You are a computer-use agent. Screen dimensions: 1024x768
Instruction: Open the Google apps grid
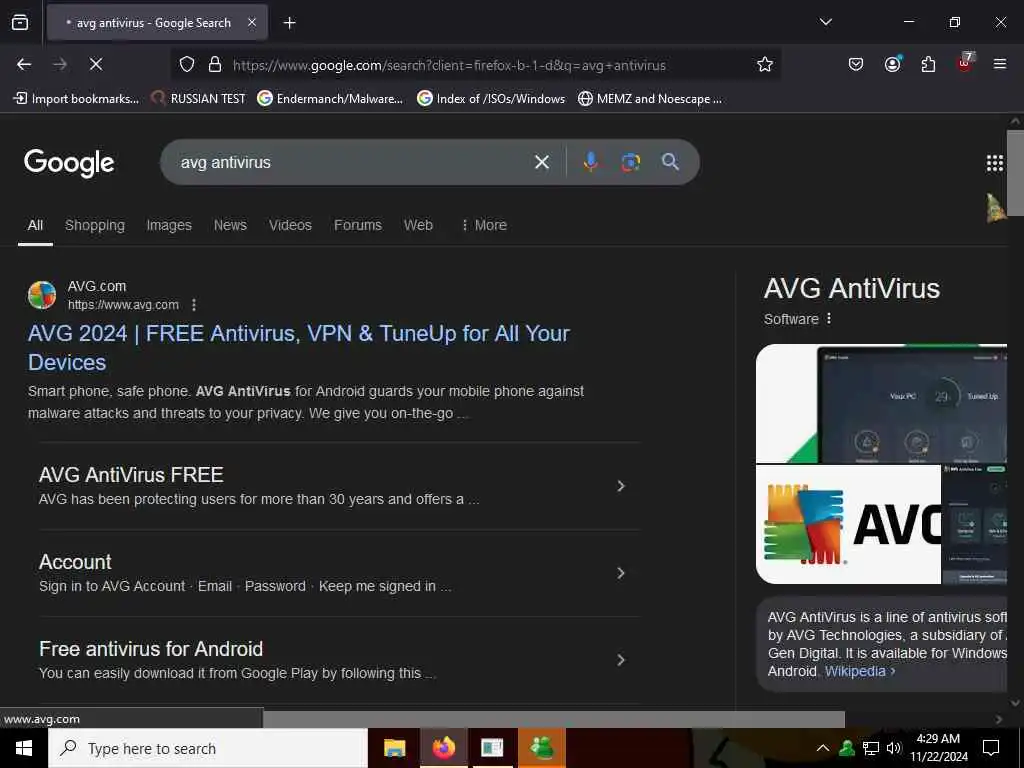pyautogui.click(x=995, y=163)
